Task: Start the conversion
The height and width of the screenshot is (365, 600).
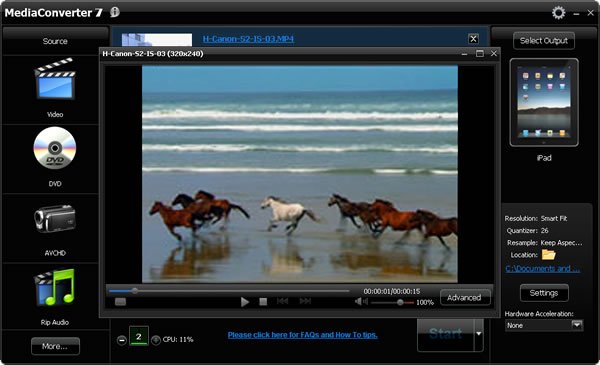Action: point(446,334)
